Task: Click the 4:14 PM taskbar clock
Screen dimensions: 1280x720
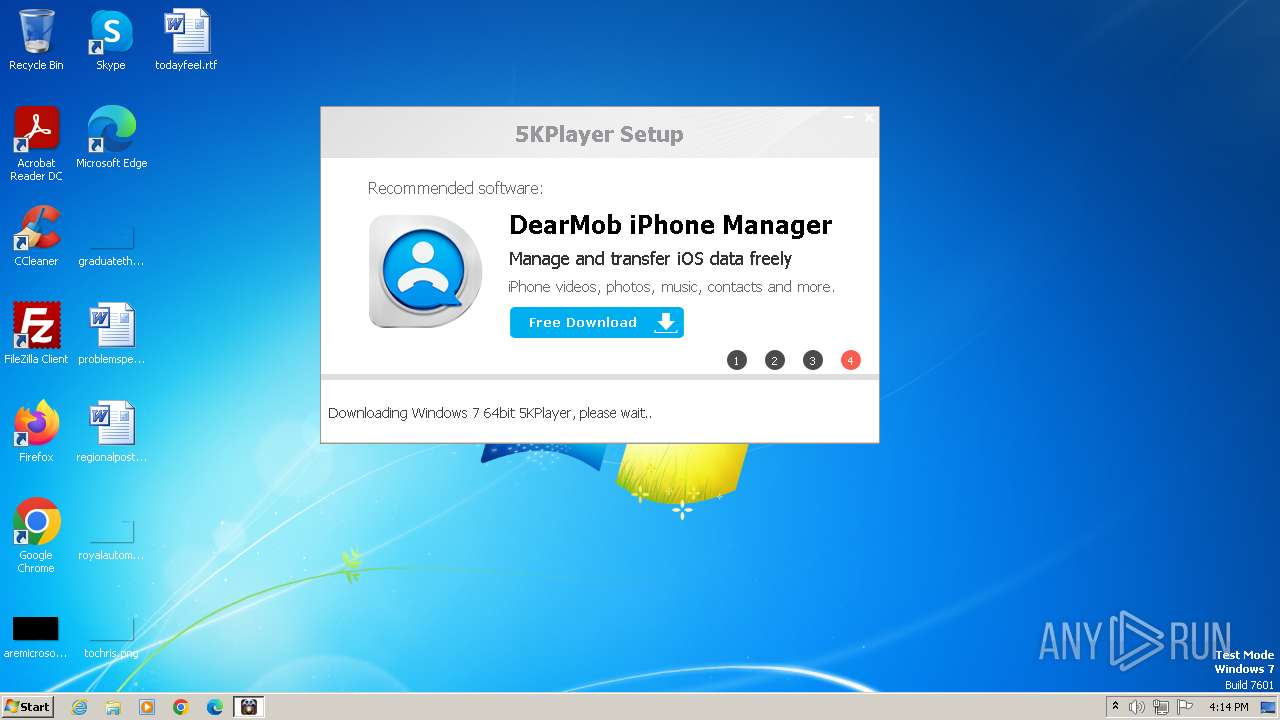Action: [1229, 707]
